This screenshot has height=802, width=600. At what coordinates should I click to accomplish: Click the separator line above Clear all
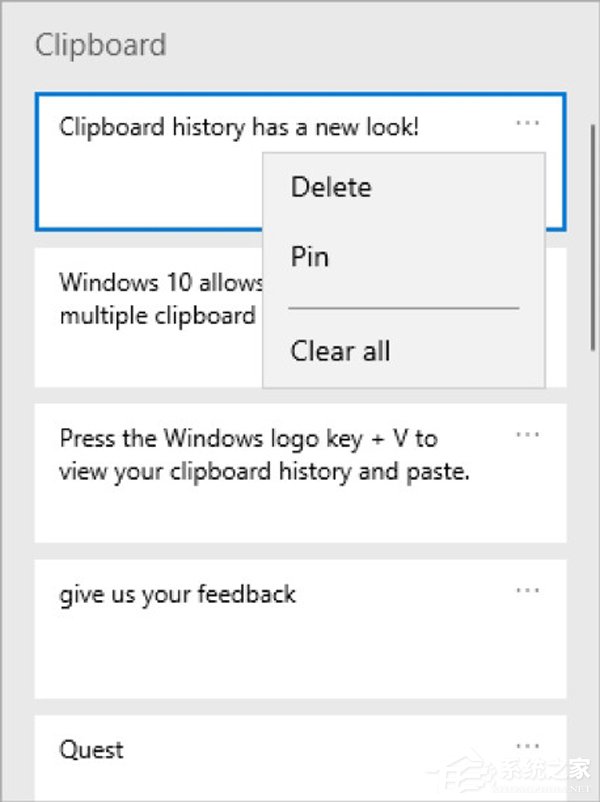403,308
